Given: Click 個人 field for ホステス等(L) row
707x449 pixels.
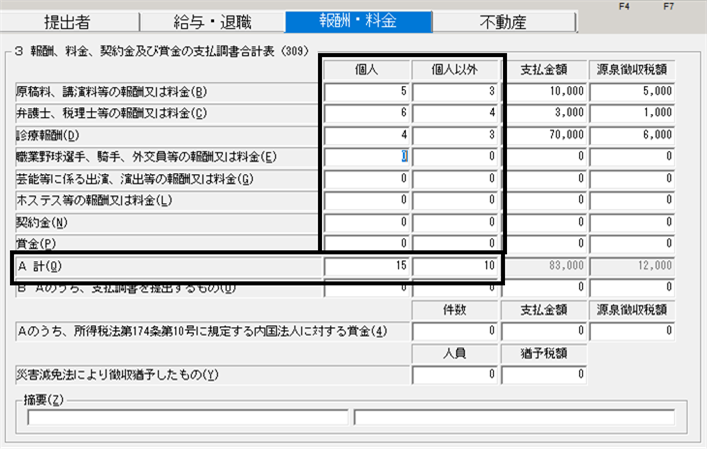Looking at the screenshot, I should click(366, 200).
